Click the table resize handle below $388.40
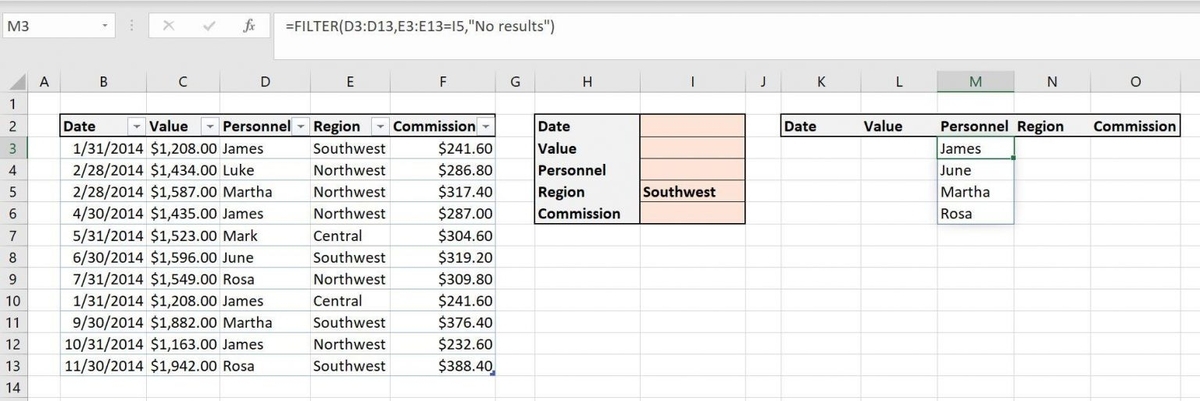The width and height of the screenshot is (1200, 401). coord(494,373)
